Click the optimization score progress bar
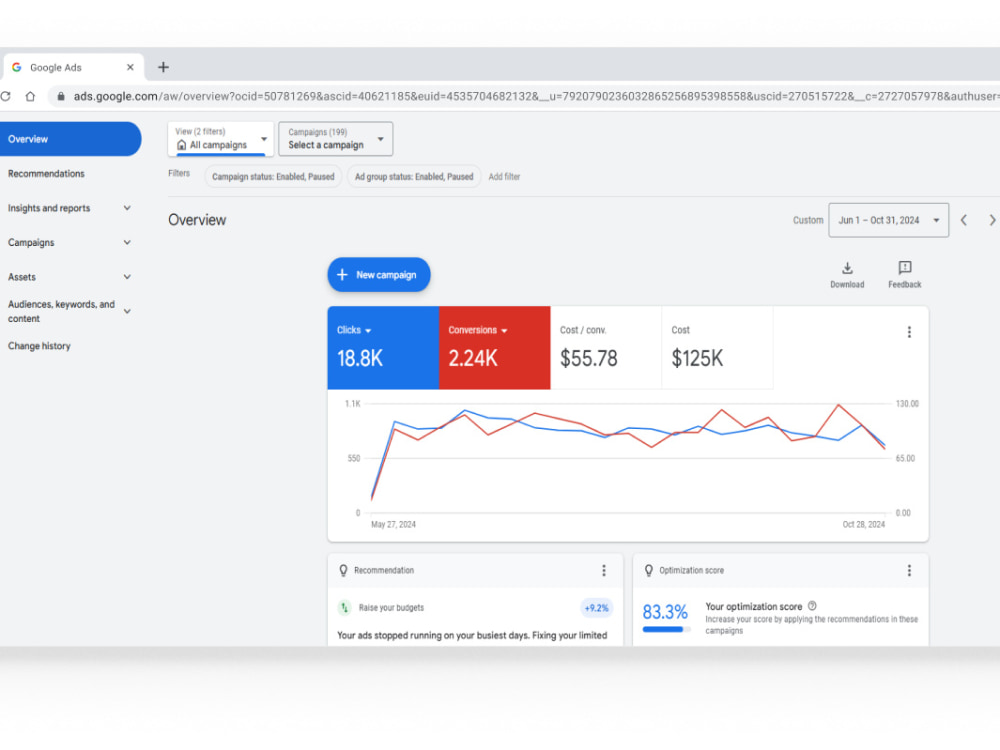Screen dimensions: 1000x750 click(666, 629)
